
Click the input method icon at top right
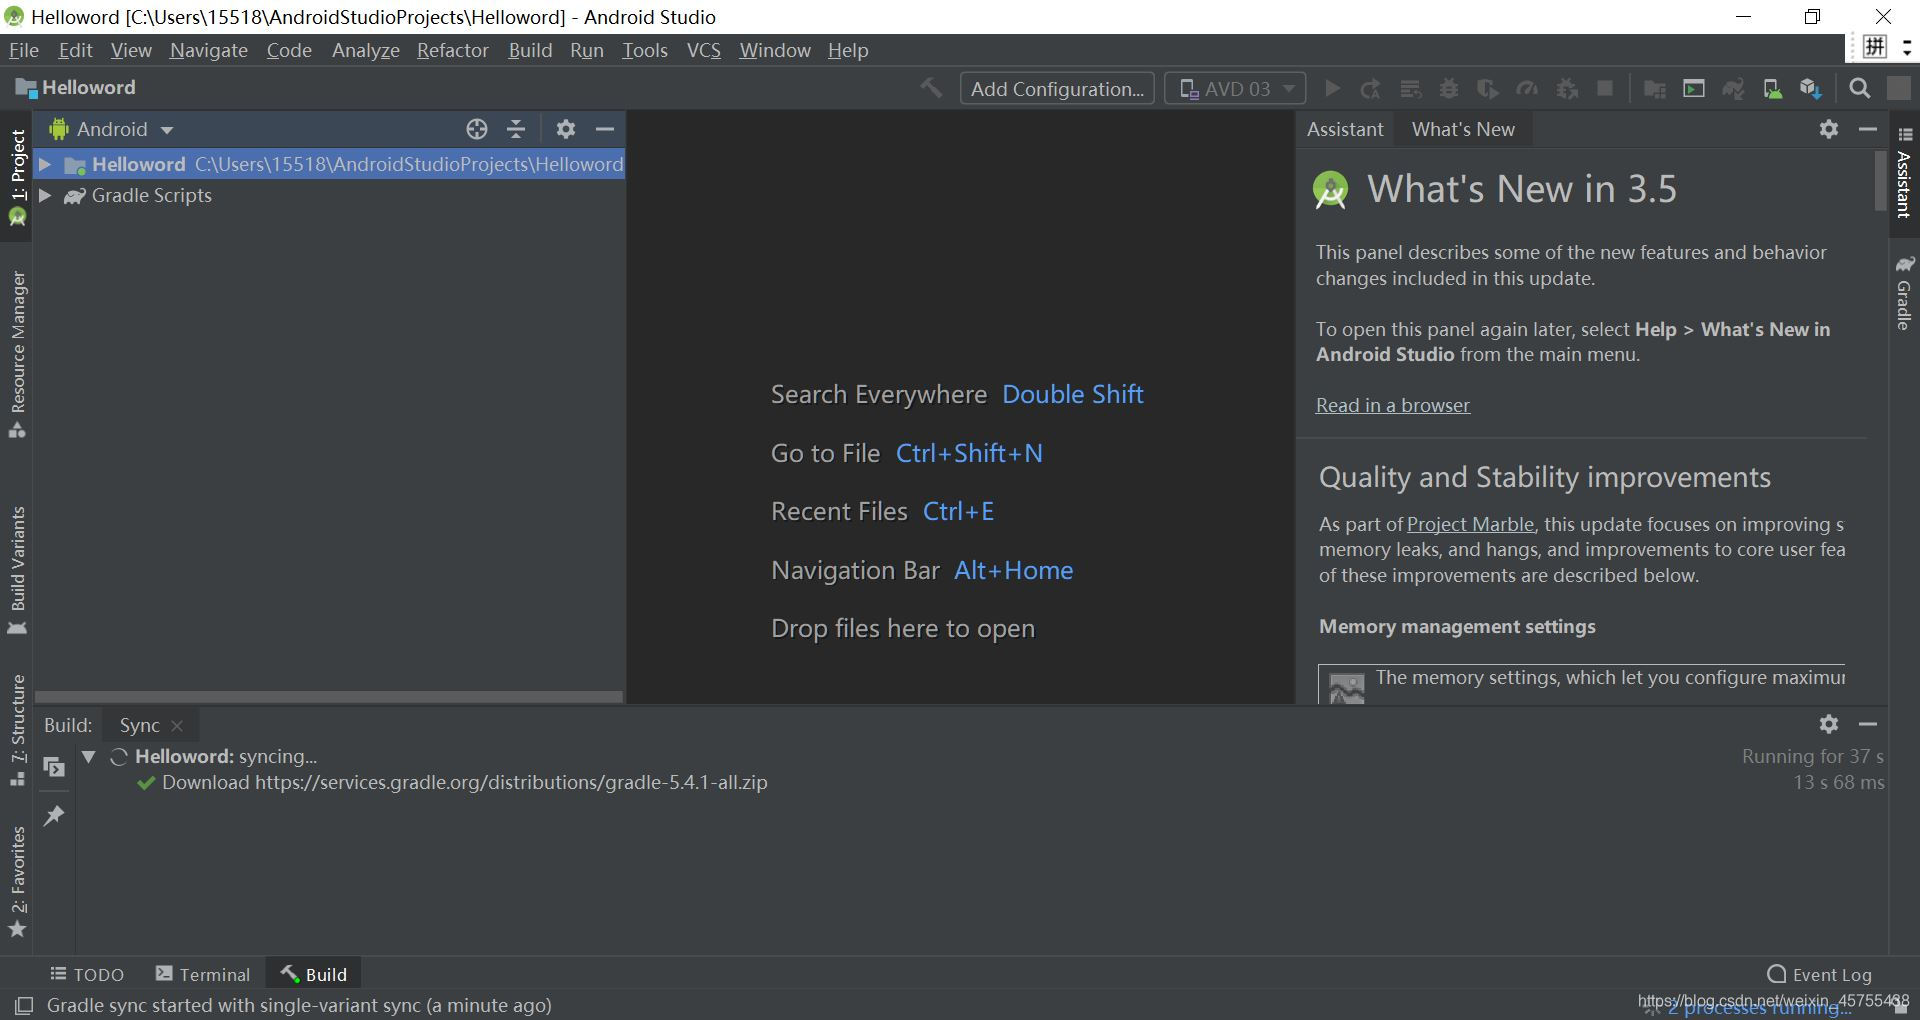click(1875, 47)
